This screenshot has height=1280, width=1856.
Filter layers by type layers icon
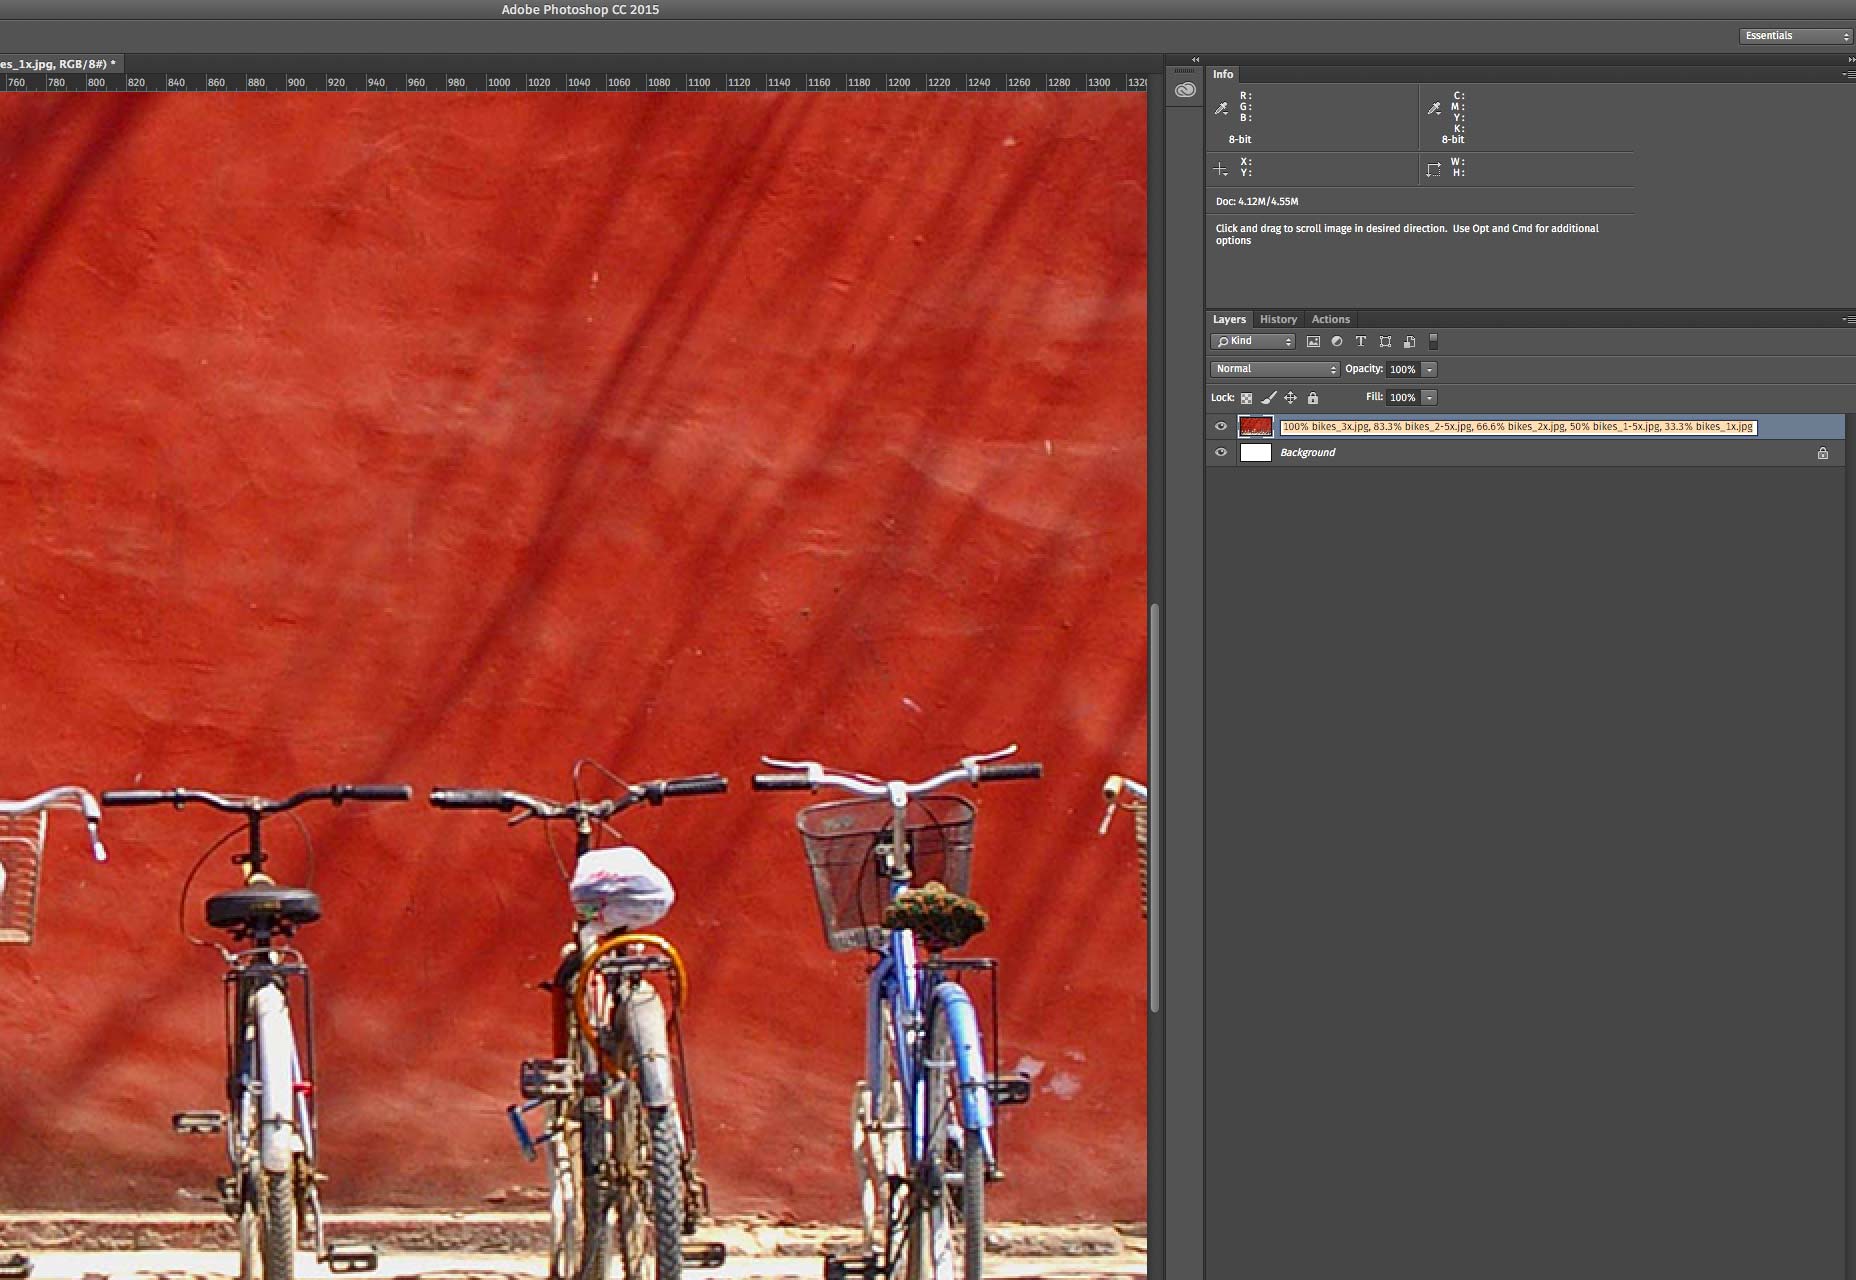[x=1361, y=342]
